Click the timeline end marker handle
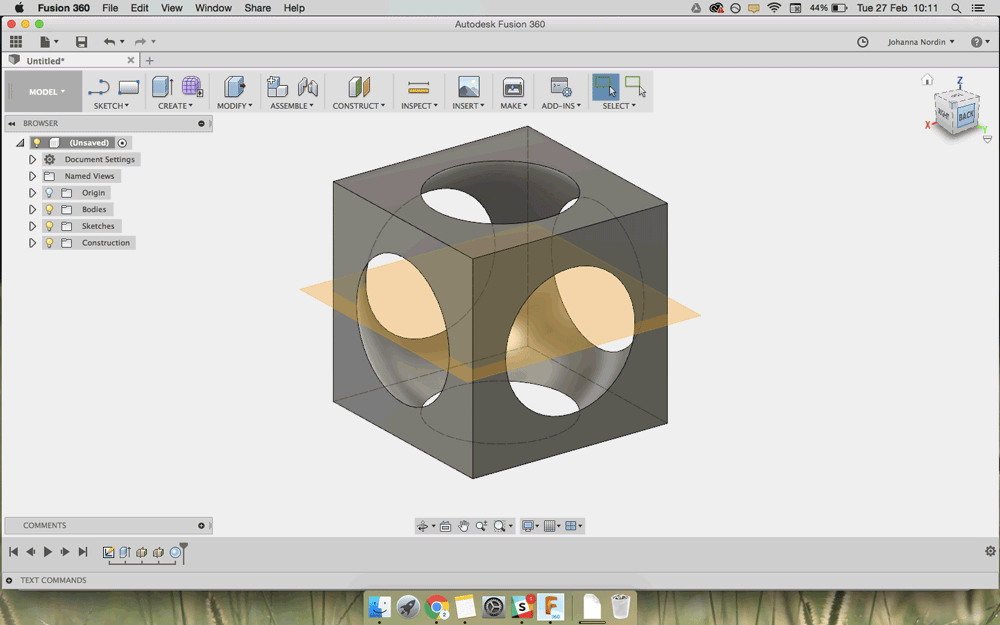 [x=183, y=549]
